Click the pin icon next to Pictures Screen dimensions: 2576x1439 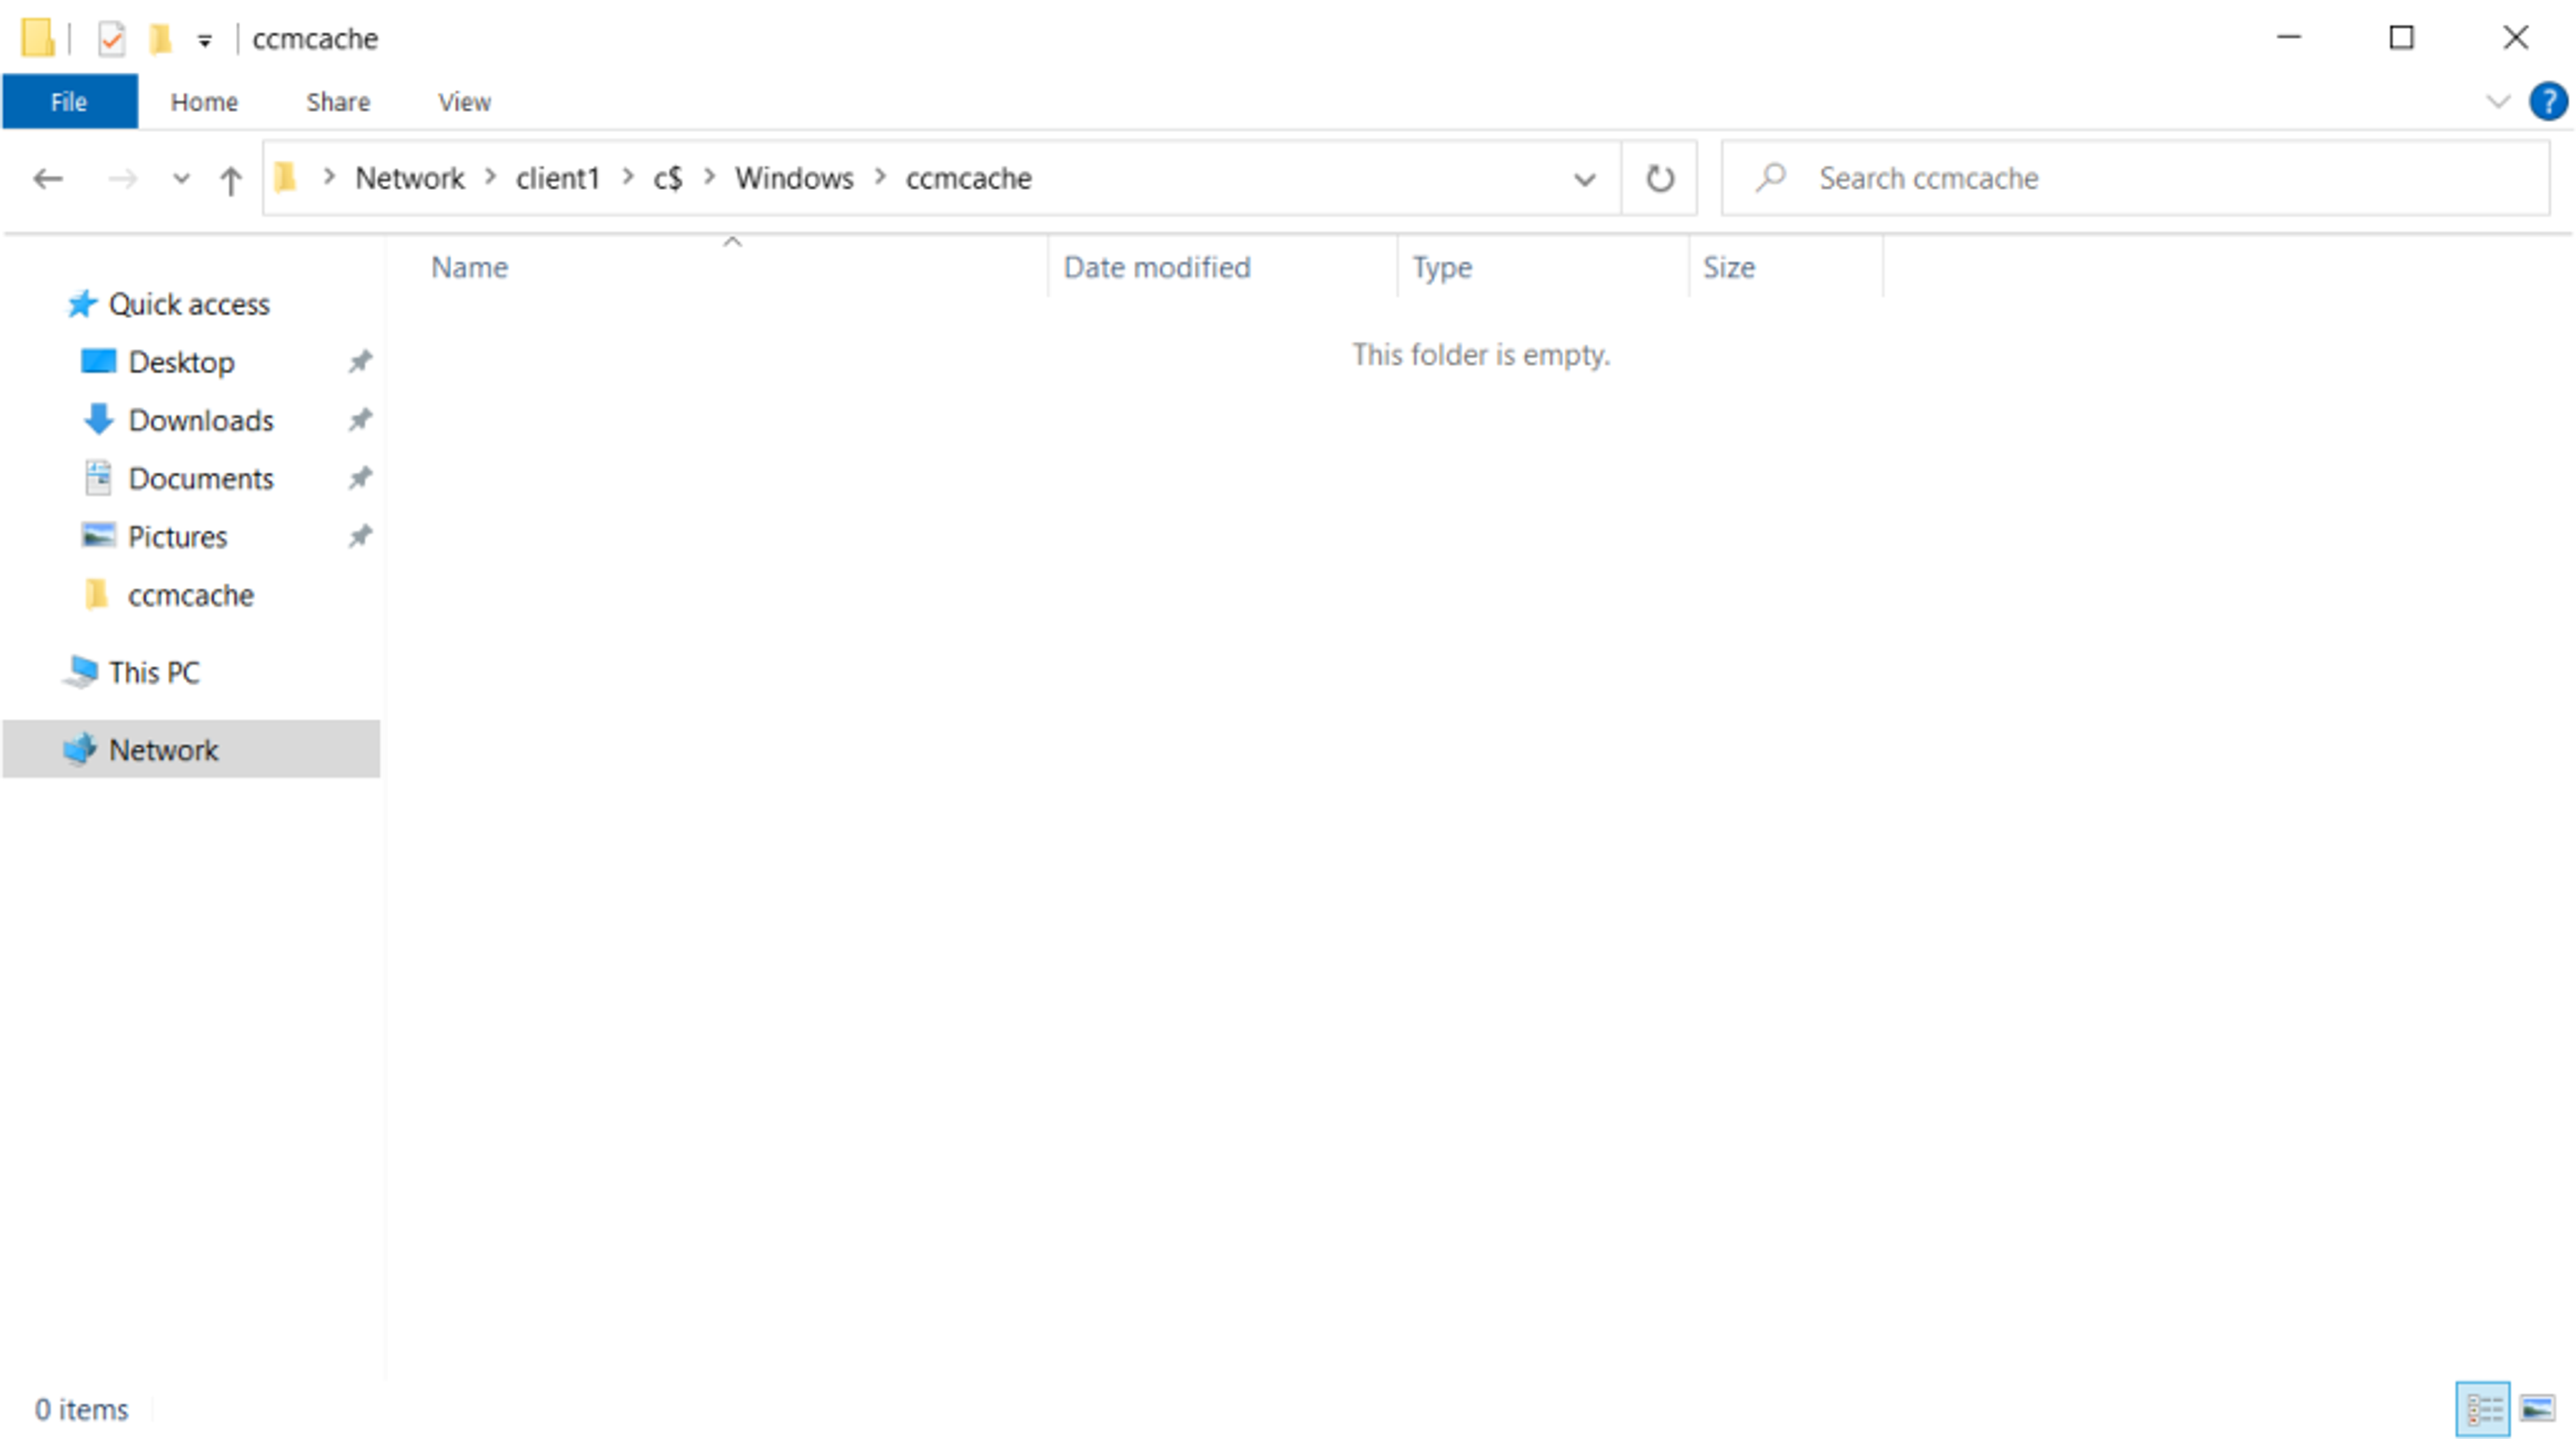[360, 536]
